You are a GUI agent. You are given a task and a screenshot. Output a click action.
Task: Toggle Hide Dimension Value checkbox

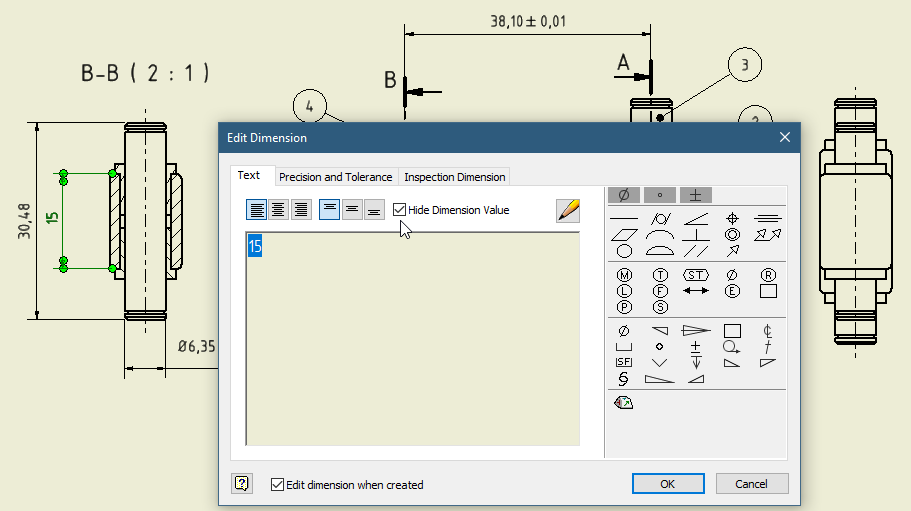[399, 210]
